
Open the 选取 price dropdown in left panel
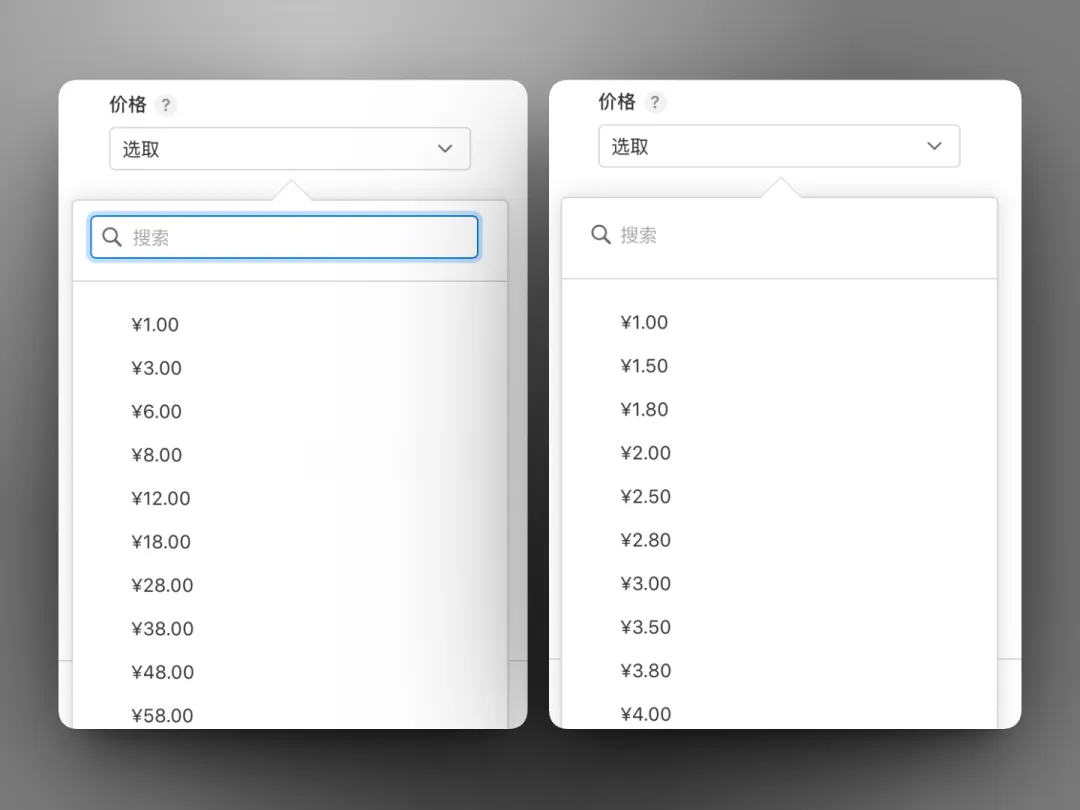tap(290, 149)
